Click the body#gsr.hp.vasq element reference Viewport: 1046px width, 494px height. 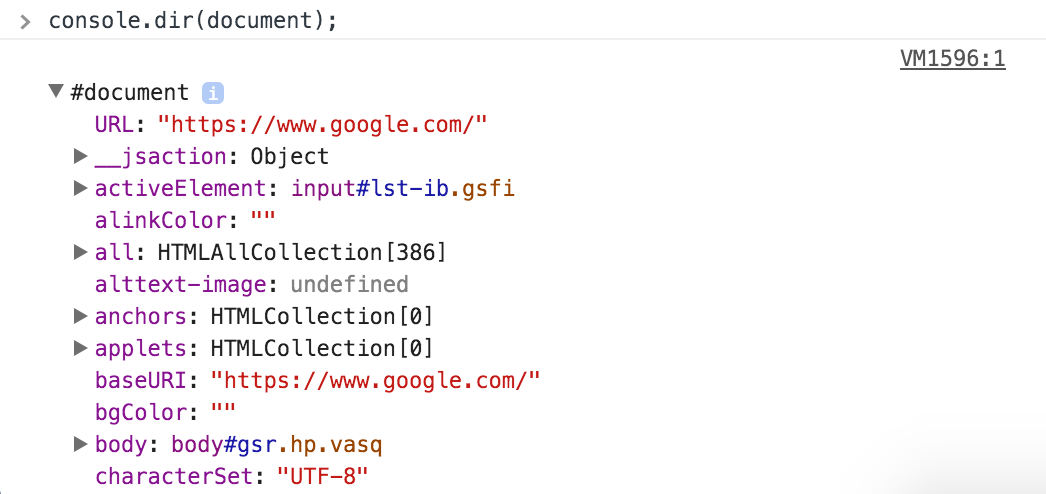(277, 445)
